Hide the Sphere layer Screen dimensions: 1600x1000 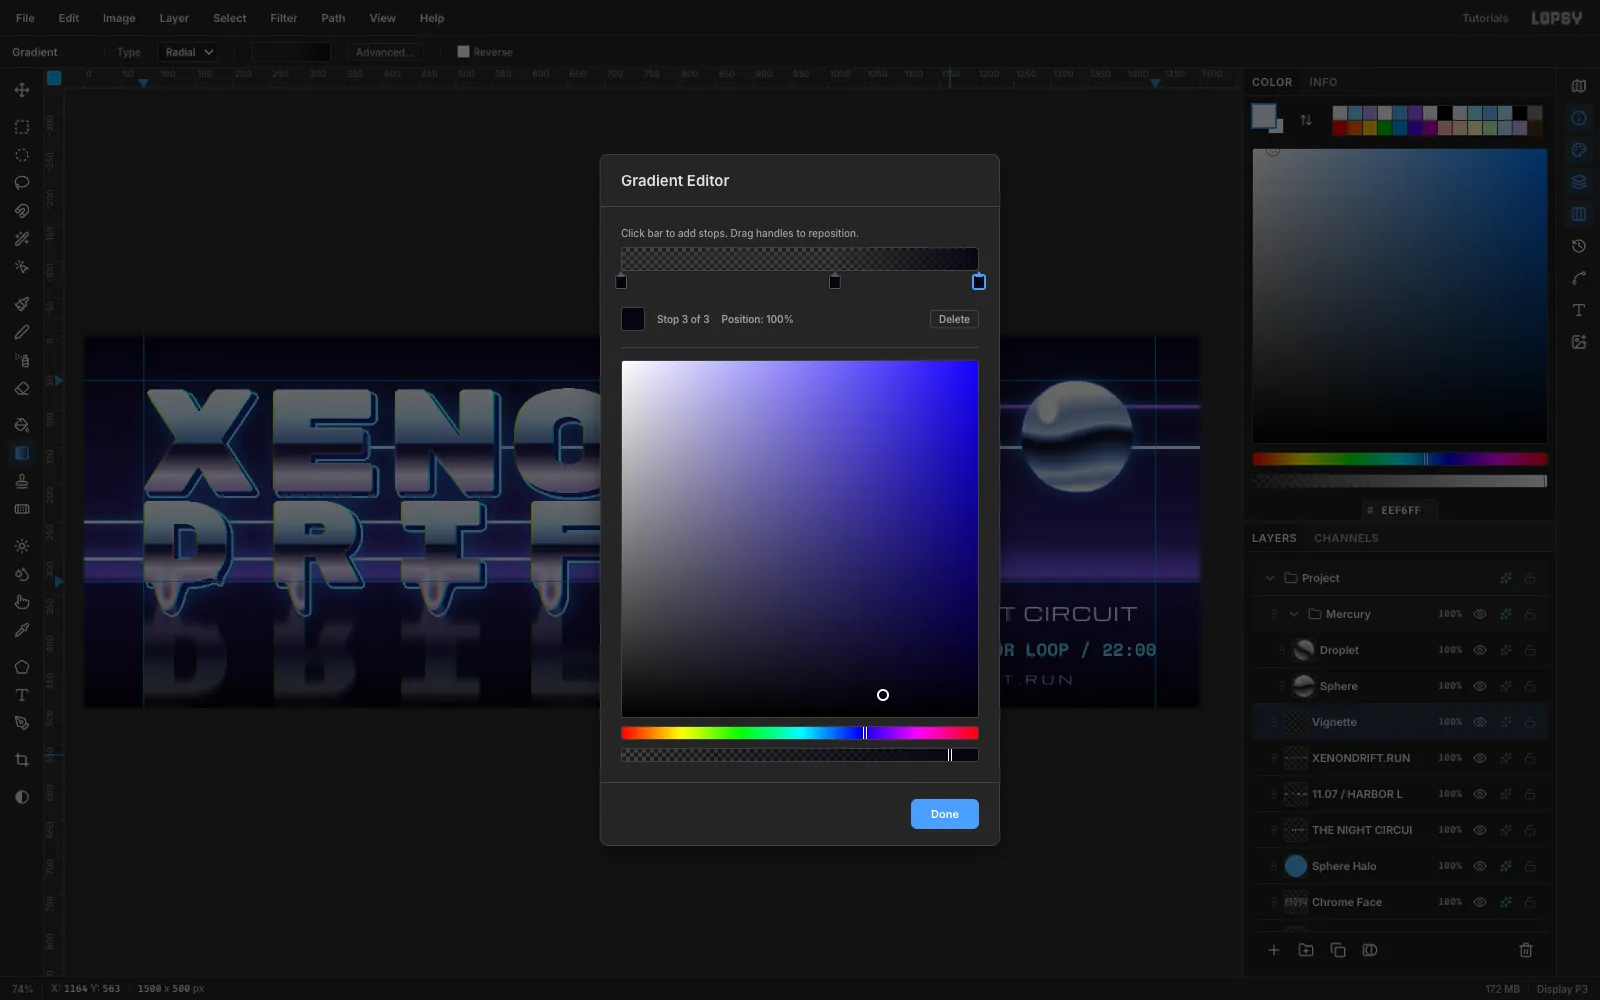tap(1480, 686)
